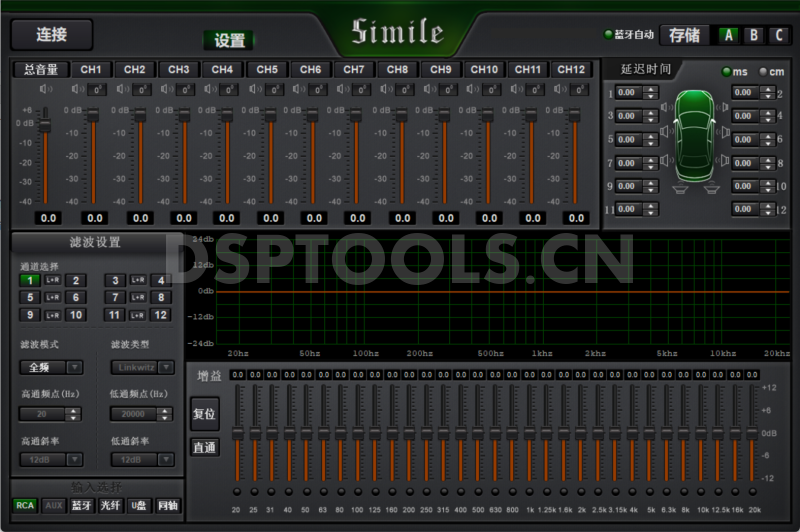This screenshot has height=532, width=800.
Task: Mute the CH2 speaker icon
Action: point(122,89)
